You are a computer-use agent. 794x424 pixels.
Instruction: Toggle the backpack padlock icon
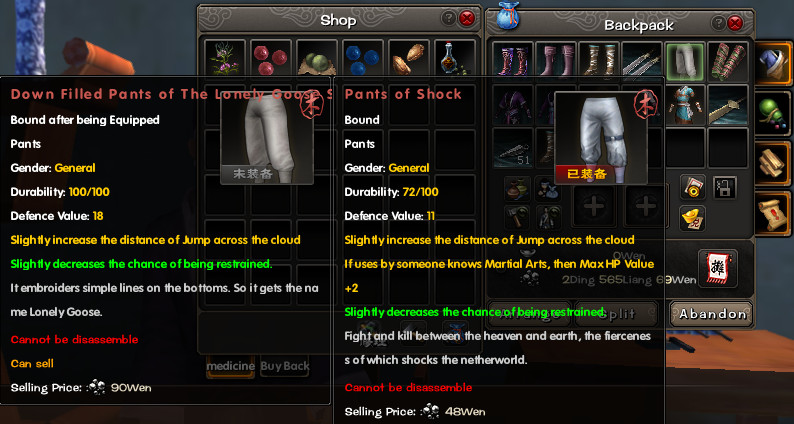(724, 187)
